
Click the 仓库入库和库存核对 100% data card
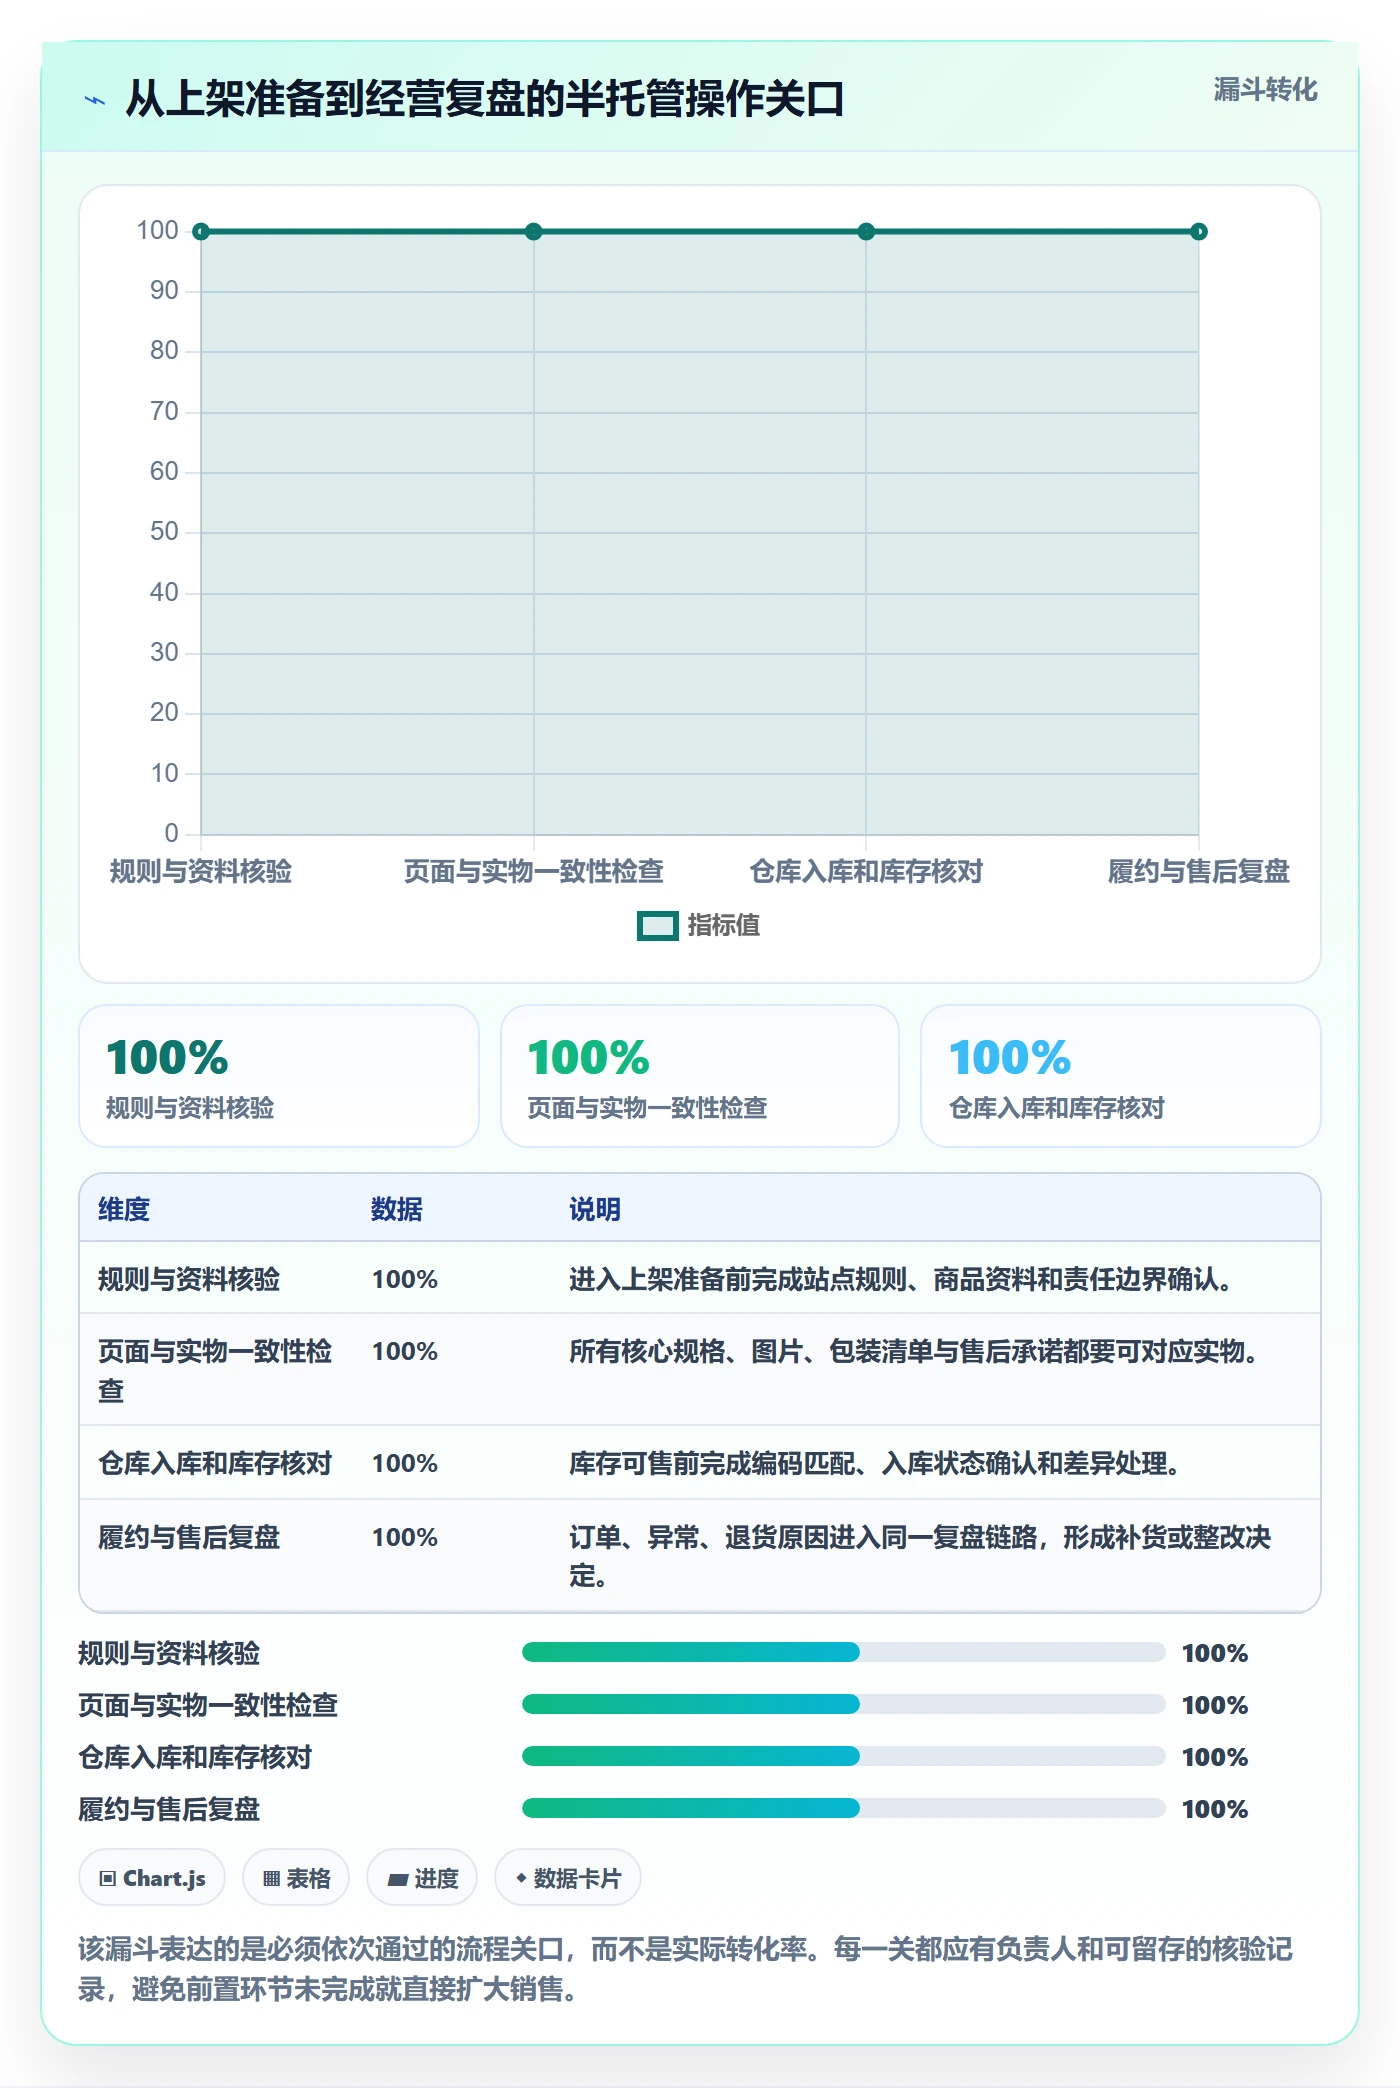click(x=1121, y=1076)
